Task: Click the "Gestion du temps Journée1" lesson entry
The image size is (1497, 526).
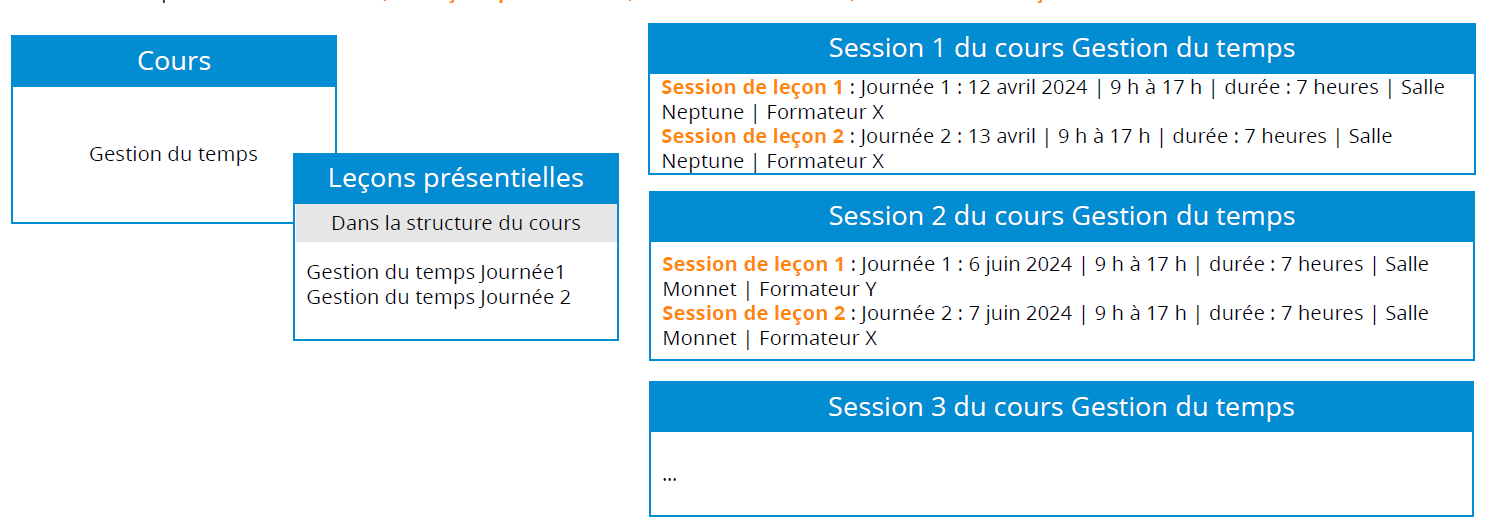Action: coord(436,272)
